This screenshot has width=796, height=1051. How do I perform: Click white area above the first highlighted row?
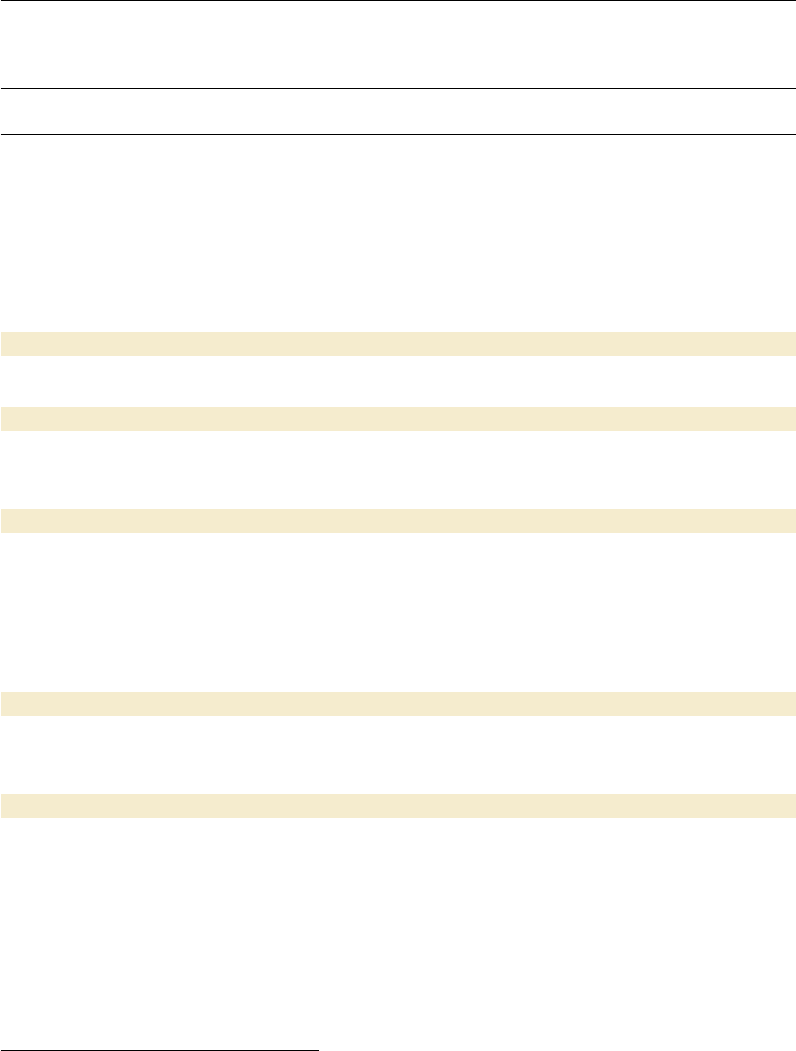click(398, 235)
